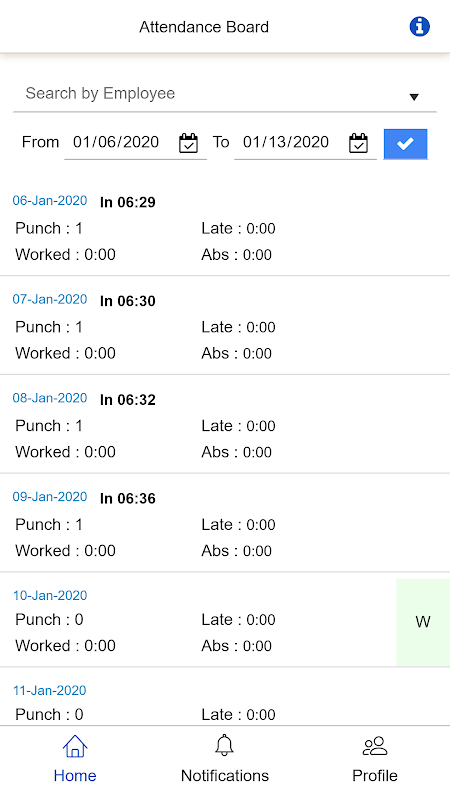Open the To date calendar icon
This screenshot has height=800, width=450.
[358, 143]
